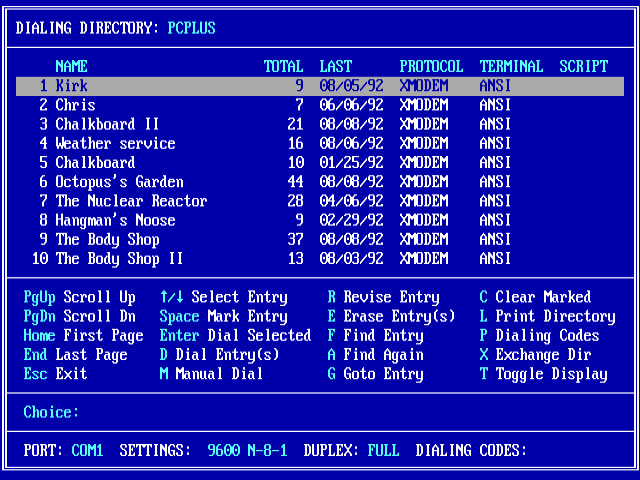
Task: Click the Goto Entry option
Action: click(375, 374)
